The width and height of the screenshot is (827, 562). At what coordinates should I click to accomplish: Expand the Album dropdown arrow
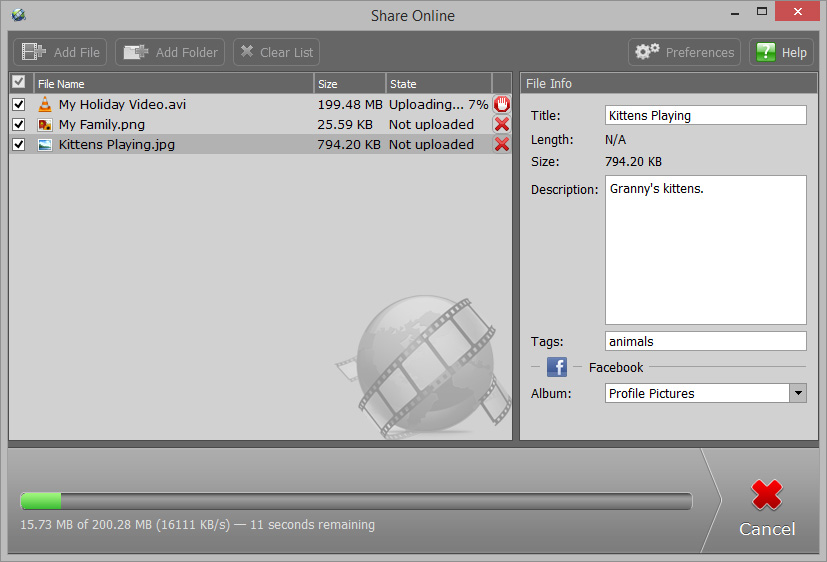(x=797, y=393)
